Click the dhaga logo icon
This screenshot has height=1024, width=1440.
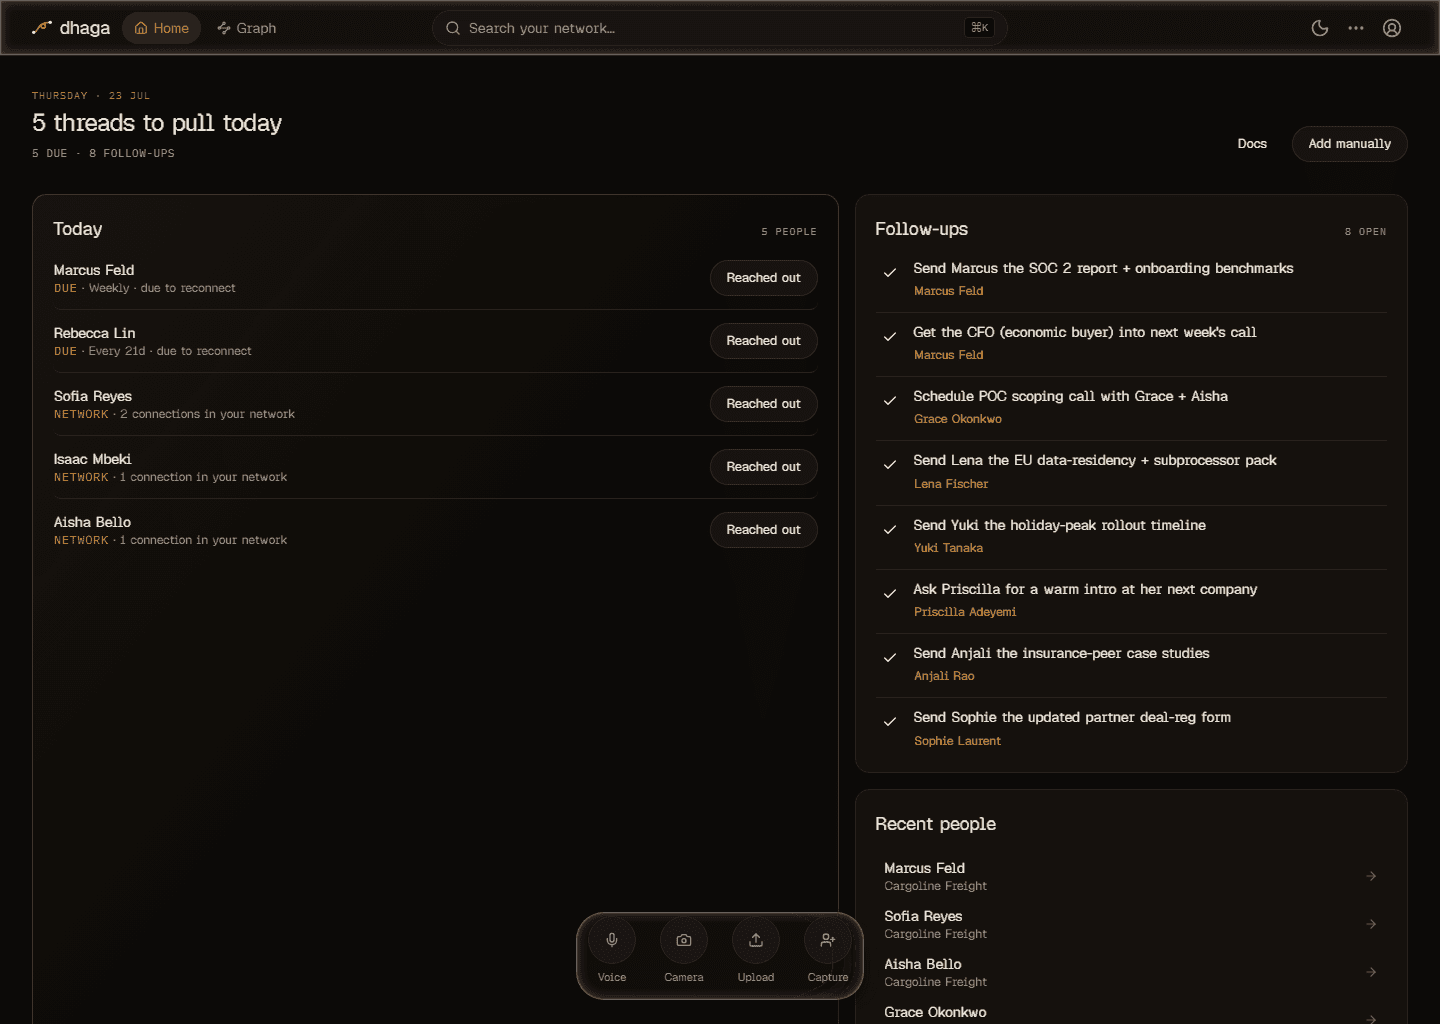click(x=41, y=28)
